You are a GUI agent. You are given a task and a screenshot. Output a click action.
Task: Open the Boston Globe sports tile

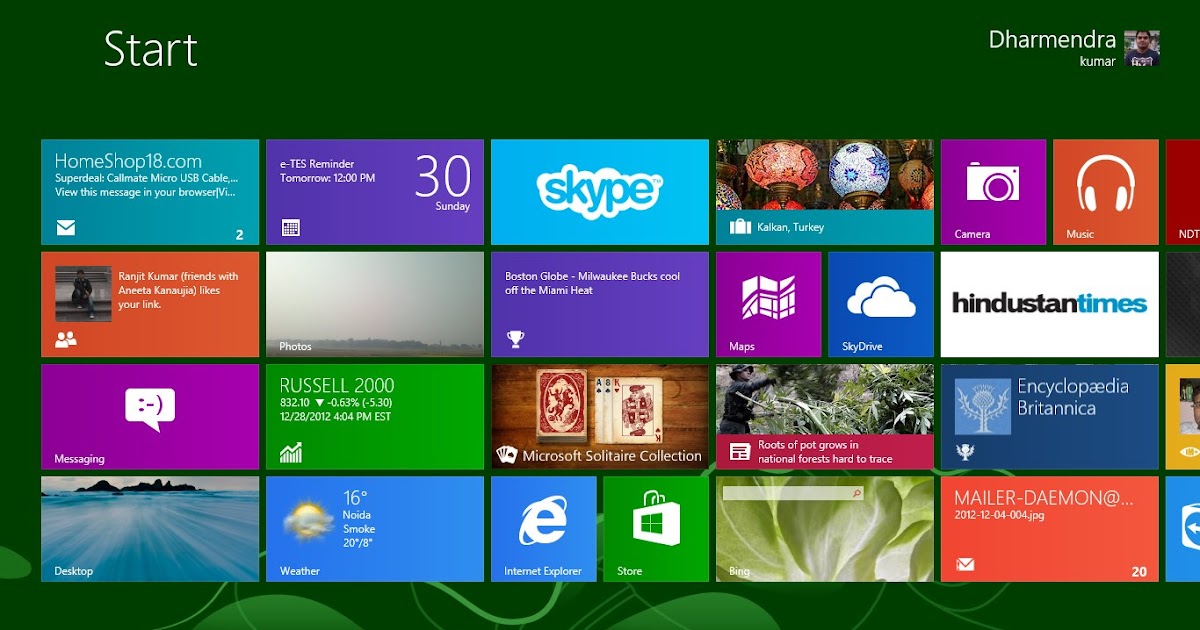tap(600, 304)
